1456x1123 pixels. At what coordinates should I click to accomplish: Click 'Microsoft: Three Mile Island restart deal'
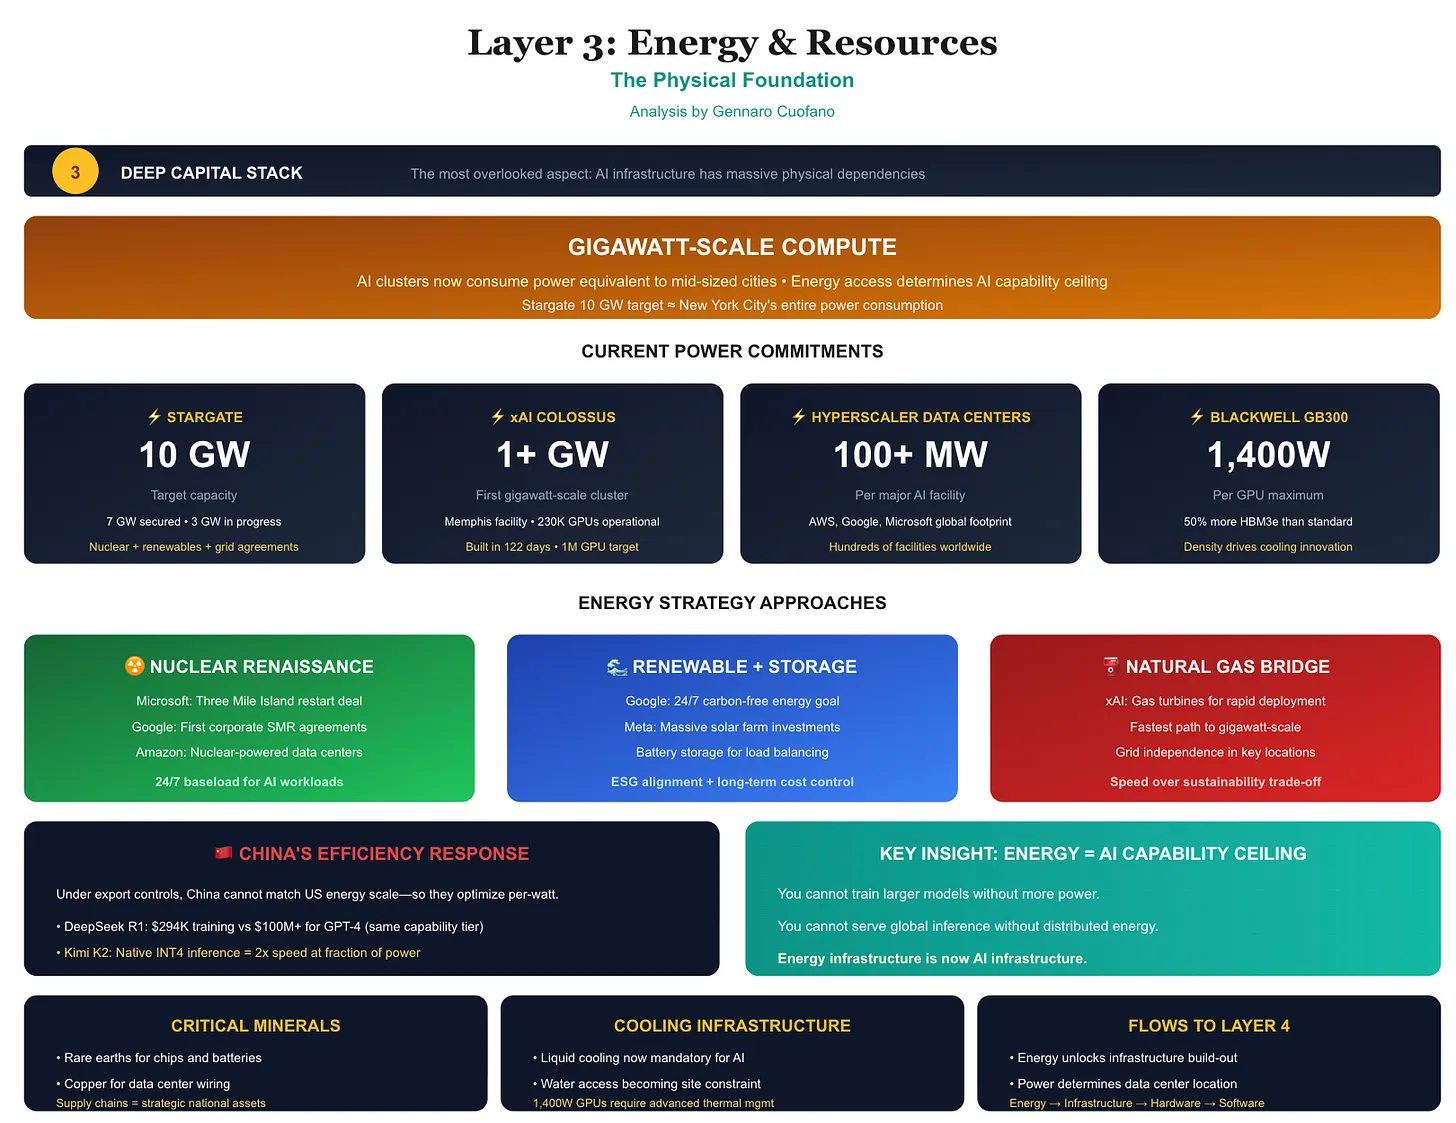point(249,701)
